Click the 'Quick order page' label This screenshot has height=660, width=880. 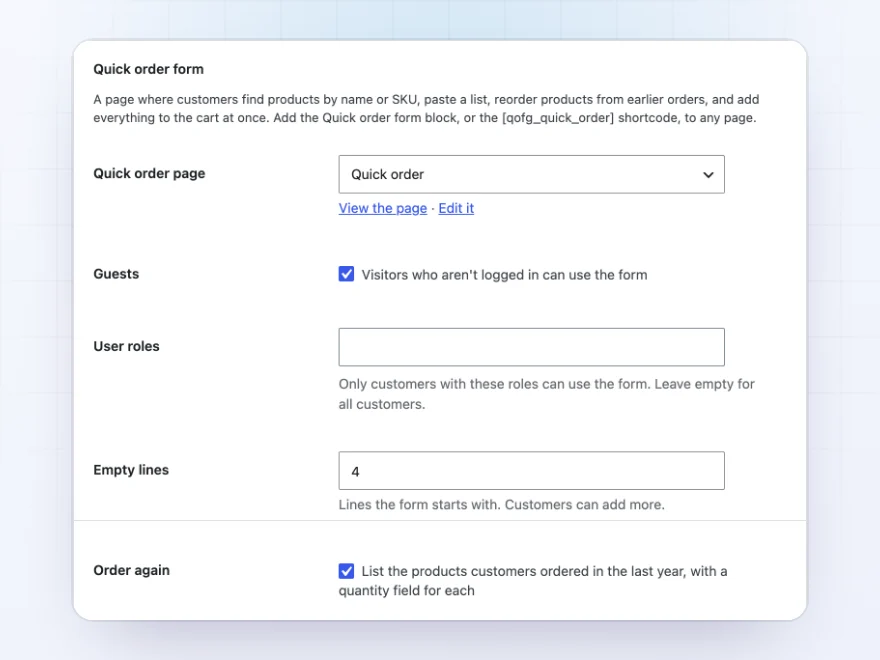click(x=149, y=173)
